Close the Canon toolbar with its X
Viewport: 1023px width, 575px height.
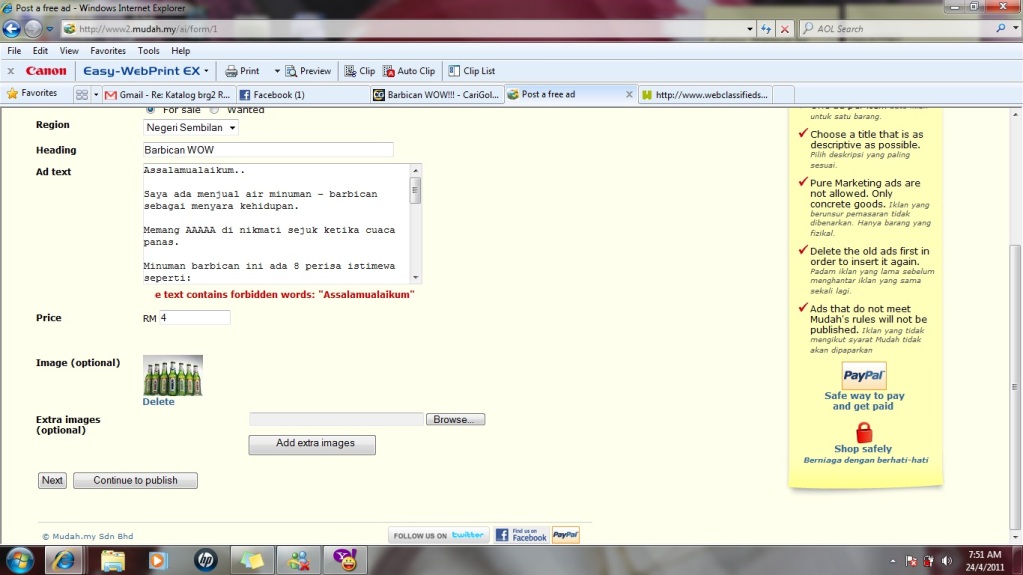click(x=10, y=71)
